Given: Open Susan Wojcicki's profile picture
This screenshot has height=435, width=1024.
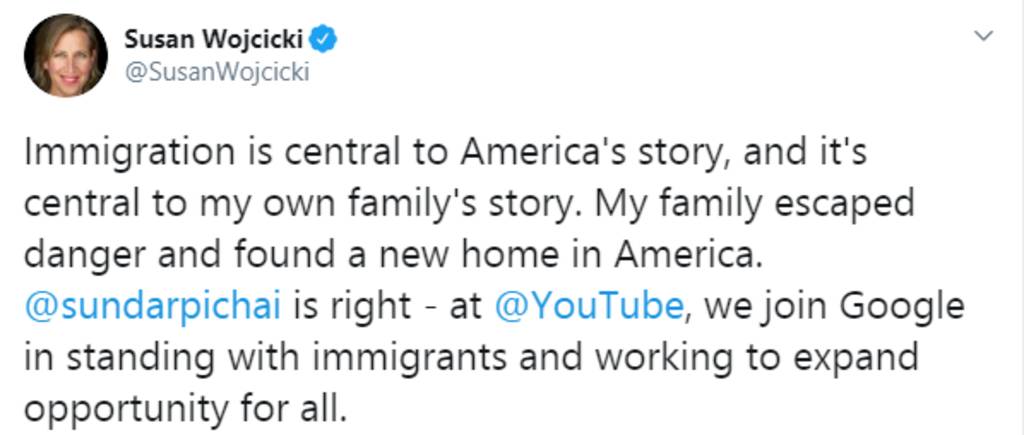Looking at the screenshot, I should point(66,56).
